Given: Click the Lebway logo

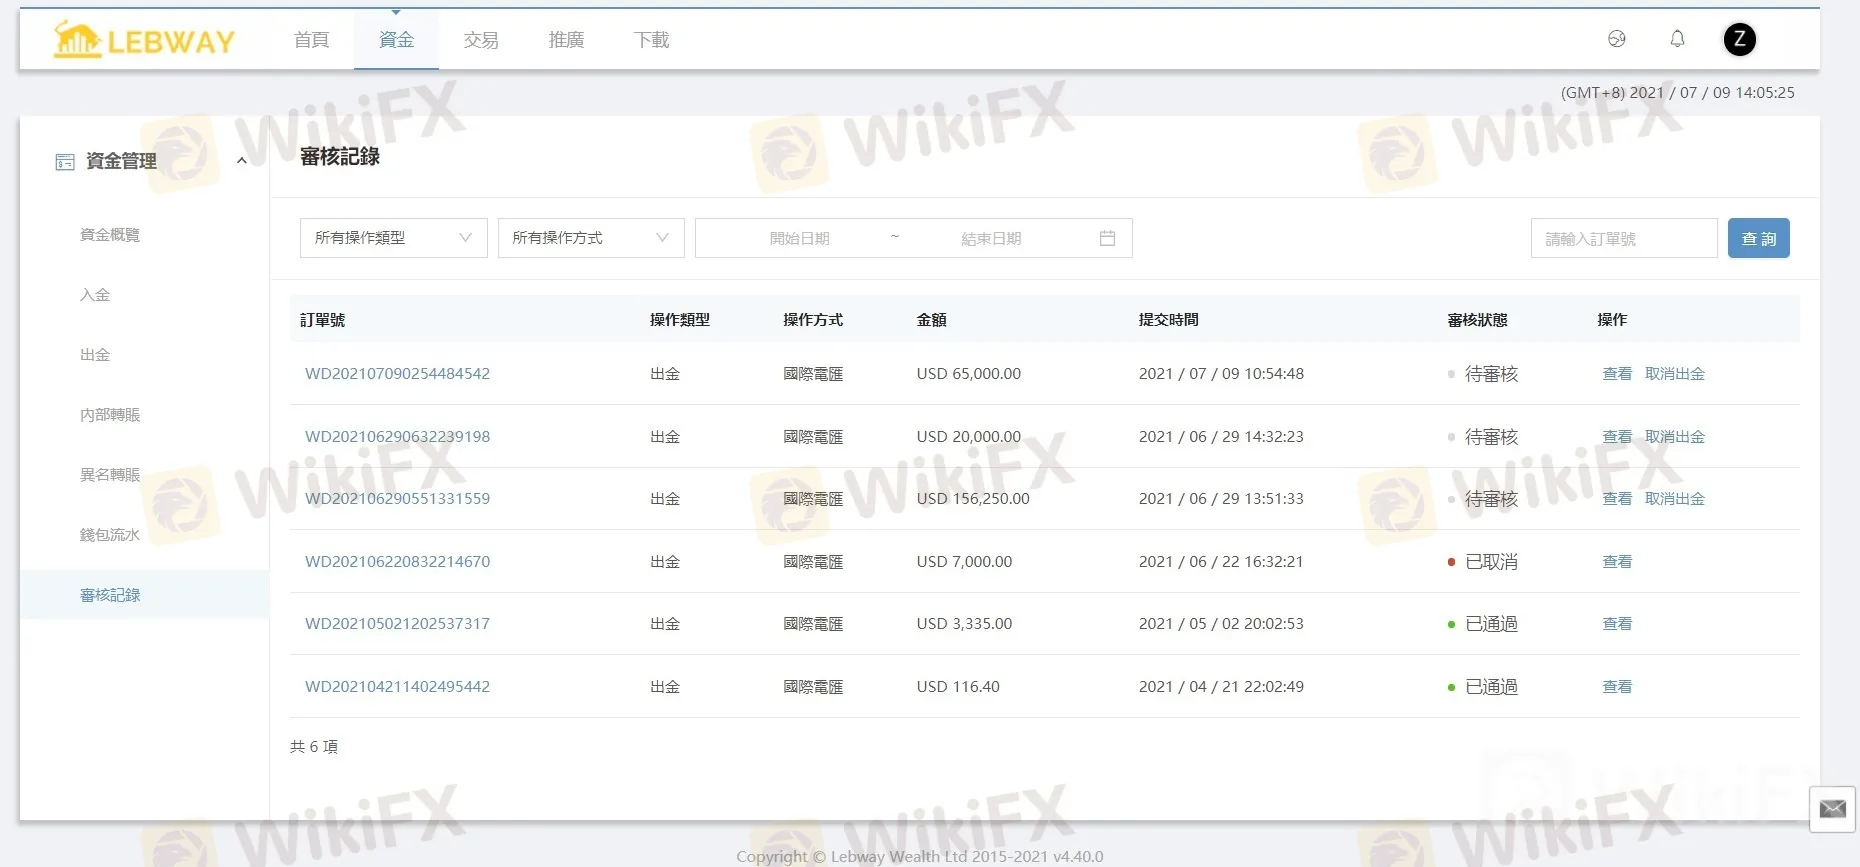Looking at the screenshot, I should (x=144, y=40).
